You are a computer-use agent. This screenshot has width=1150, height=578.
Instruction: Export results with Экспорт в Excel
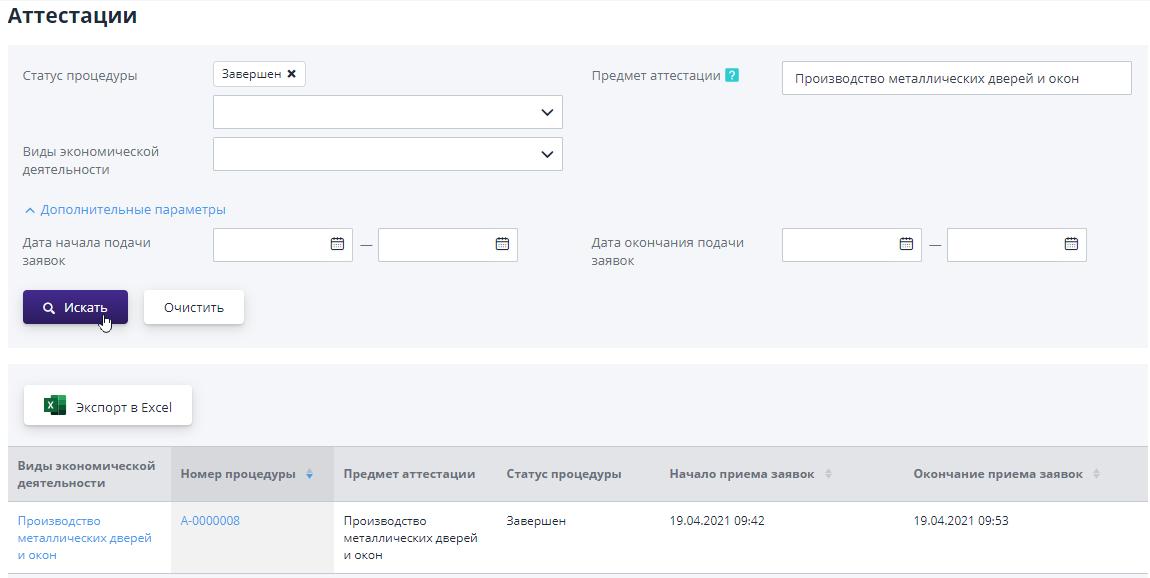point(108,406)
